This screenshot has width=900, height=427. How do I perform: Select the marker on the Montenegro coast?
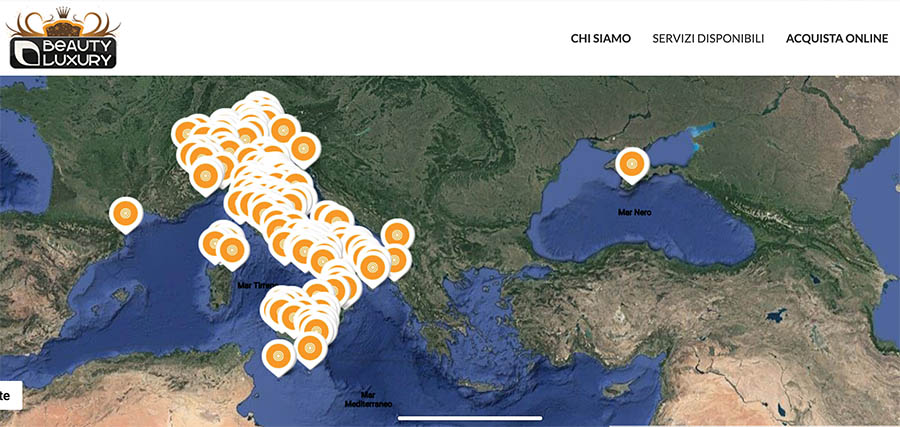click(397, 234)
